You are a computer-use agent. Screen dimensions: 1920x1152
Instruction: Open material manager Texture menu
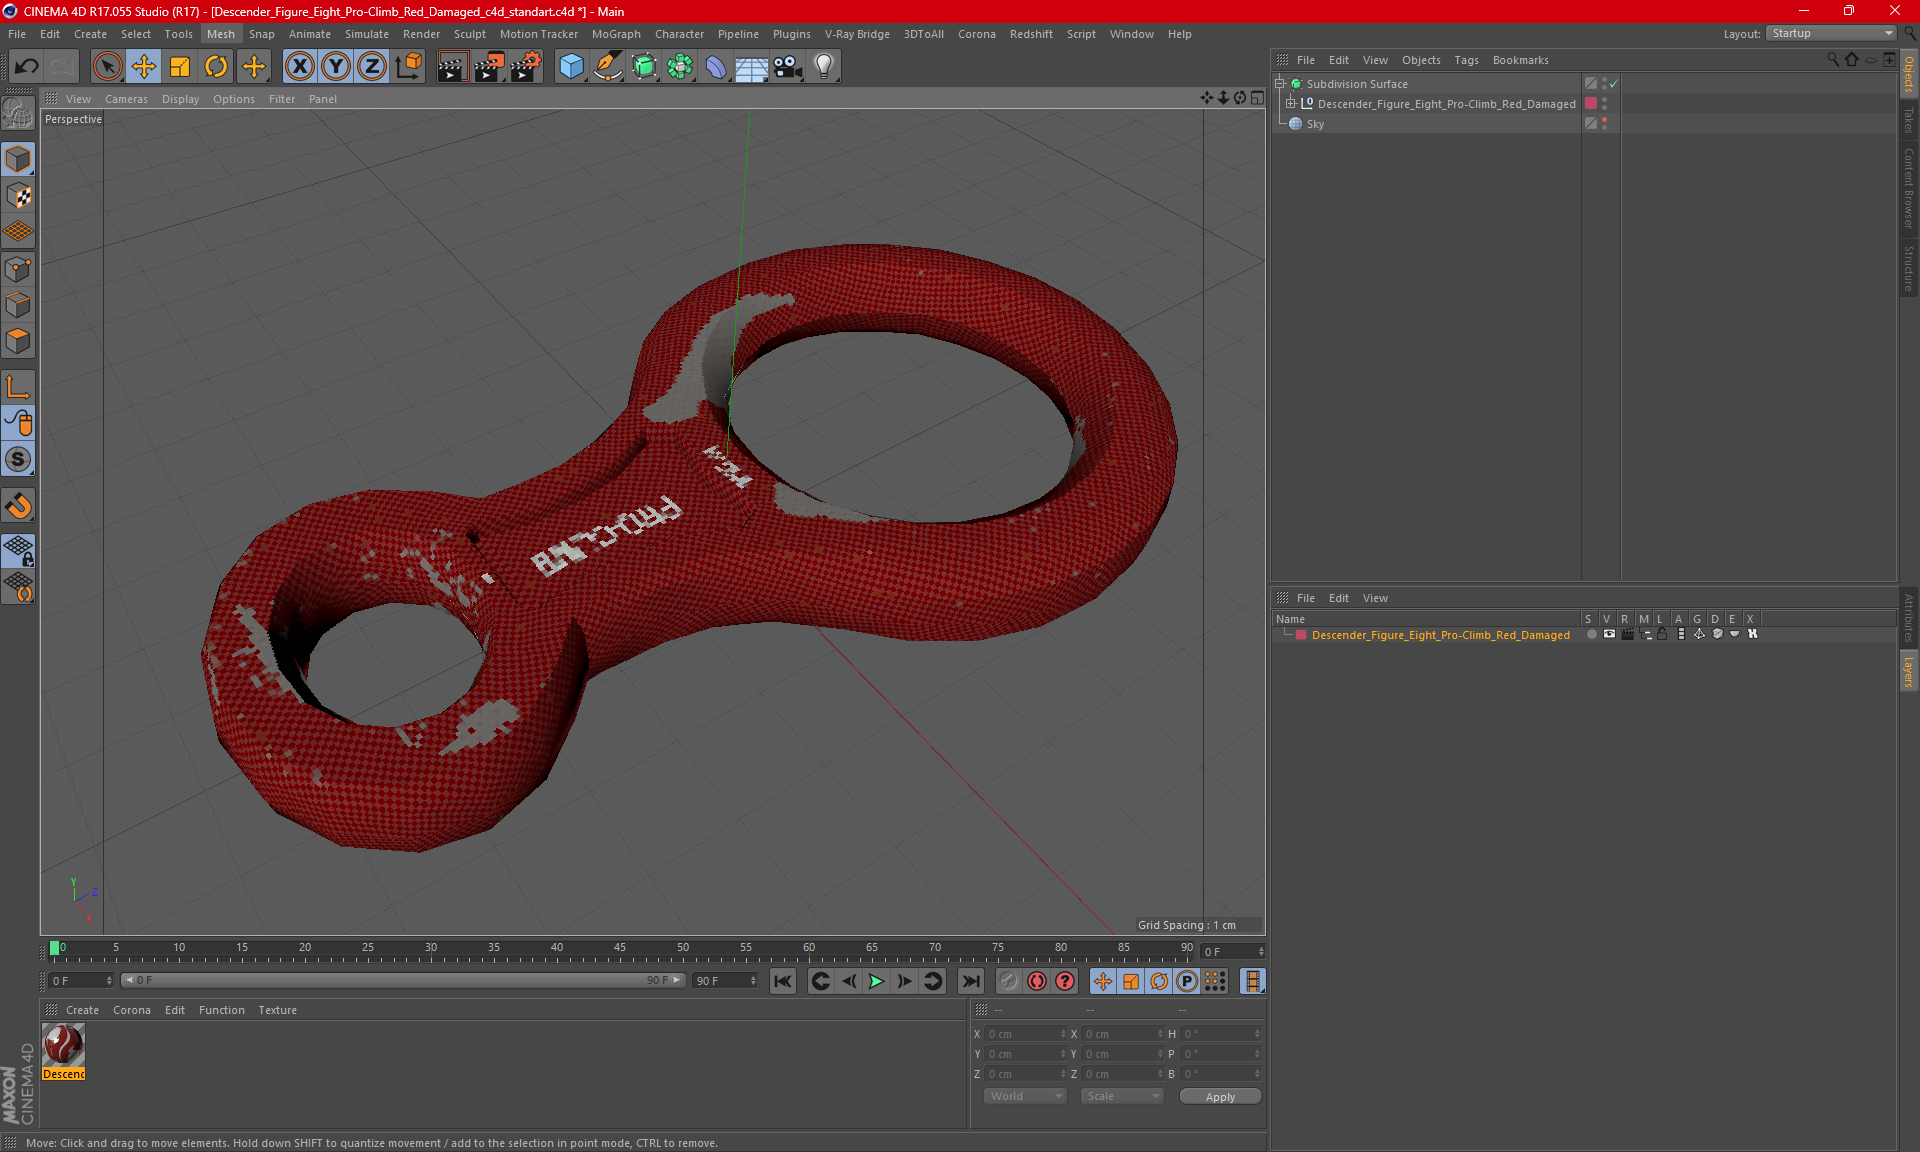(x=277, y=1010)
